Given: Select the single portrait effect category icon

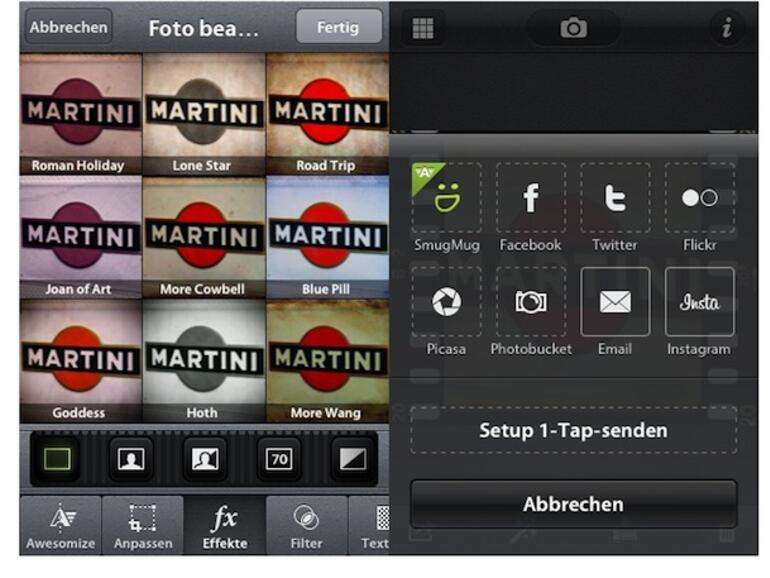Looking at the screenshot, I should click(131, 460).
